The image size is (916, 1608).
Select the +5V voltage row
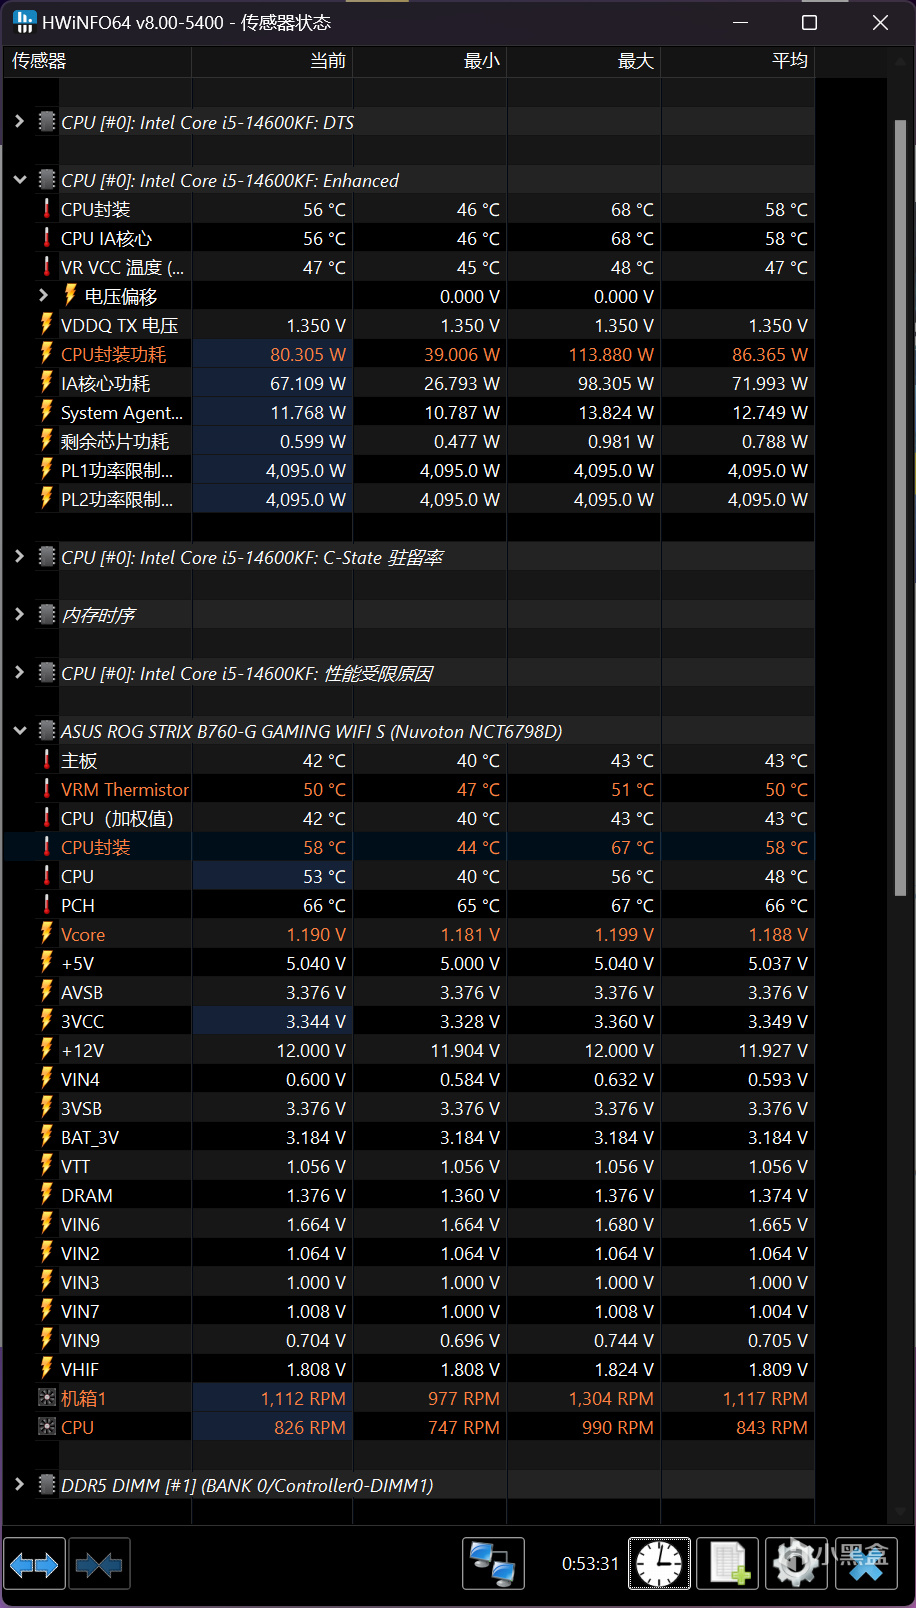pos(409,963)
